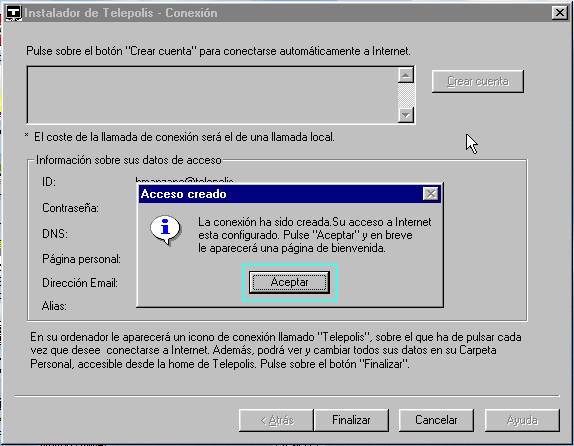The height and width of the screenshot is (446, 574).
Task: Click the information icon in the dialog
Action: 166,230
